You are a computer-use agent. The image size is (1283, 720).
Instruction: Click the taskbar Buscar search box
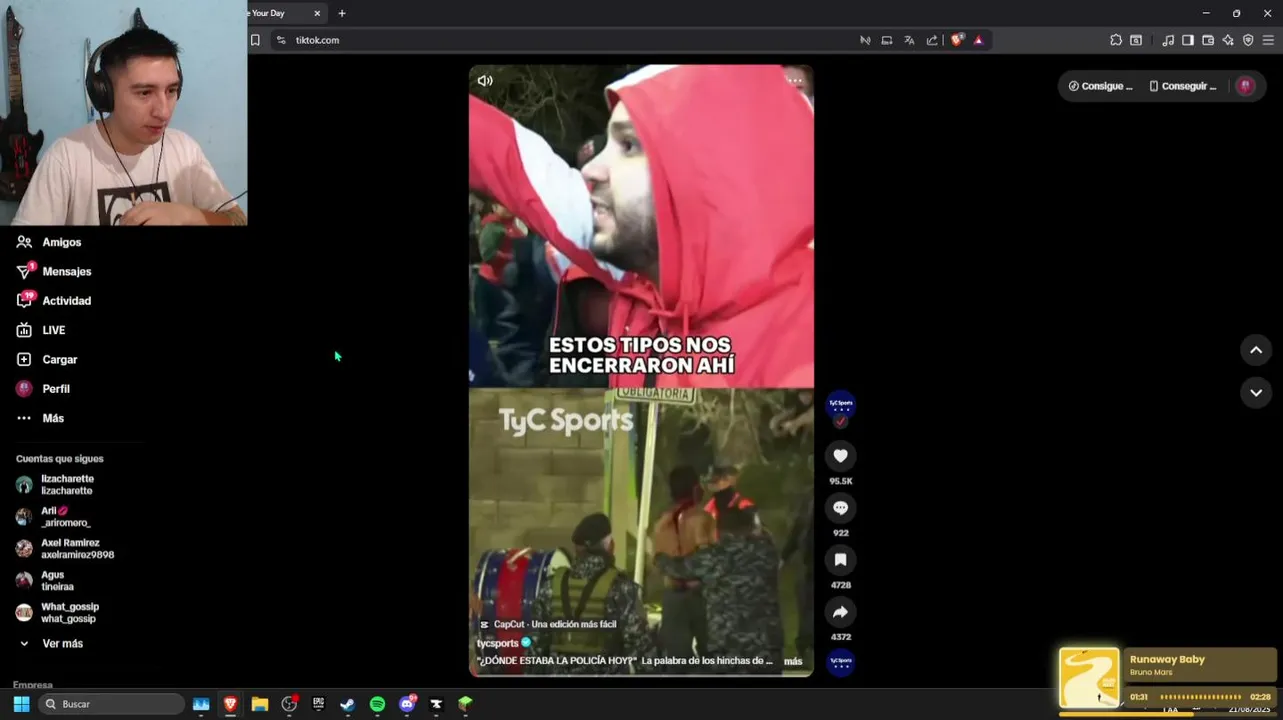112,704
